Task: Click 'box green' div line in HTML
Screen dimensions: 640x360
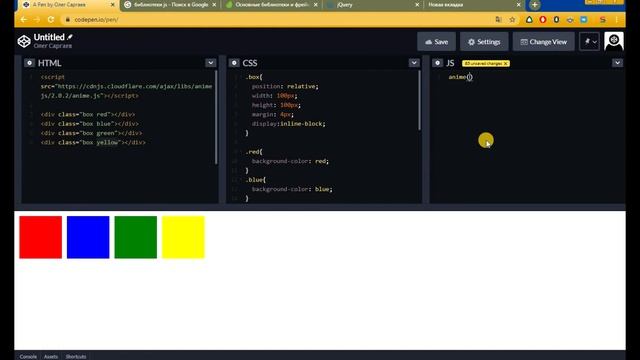Action: pyautogui.click(x=91, y=133)
